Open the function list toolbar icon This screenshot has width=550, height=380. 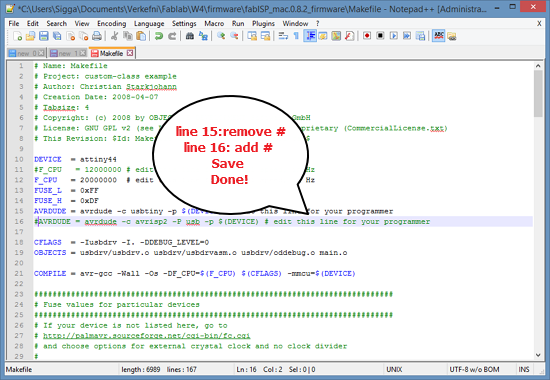349,36
